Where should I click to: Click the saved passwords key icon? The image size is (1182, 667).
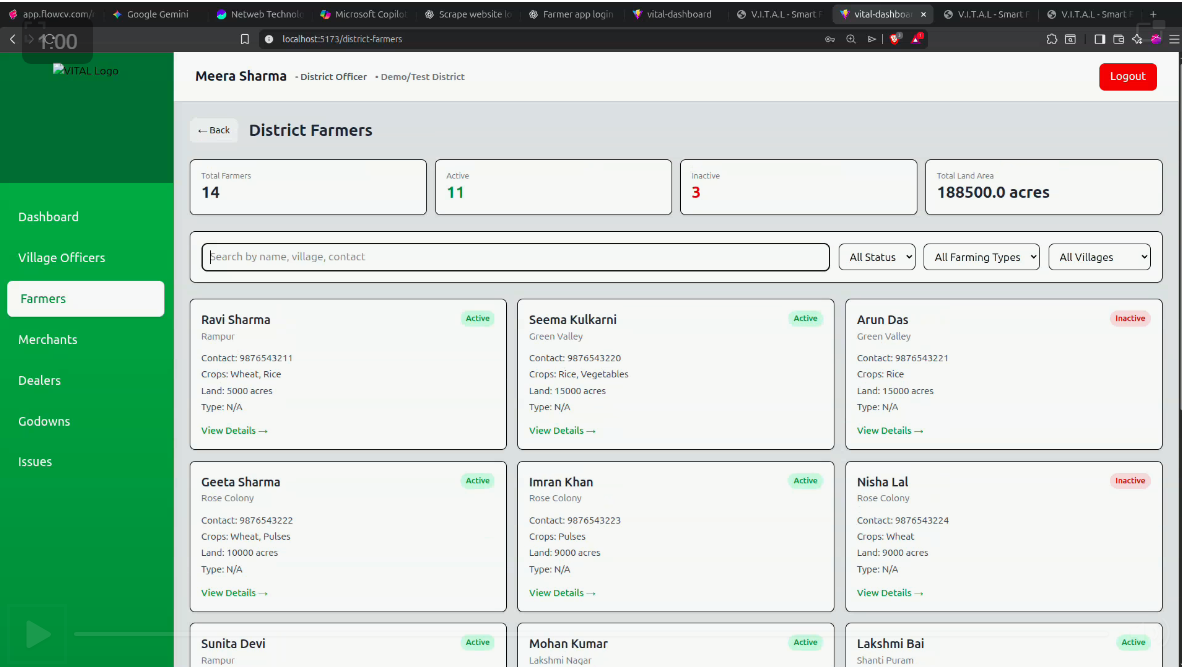click(x=830, y=39)
